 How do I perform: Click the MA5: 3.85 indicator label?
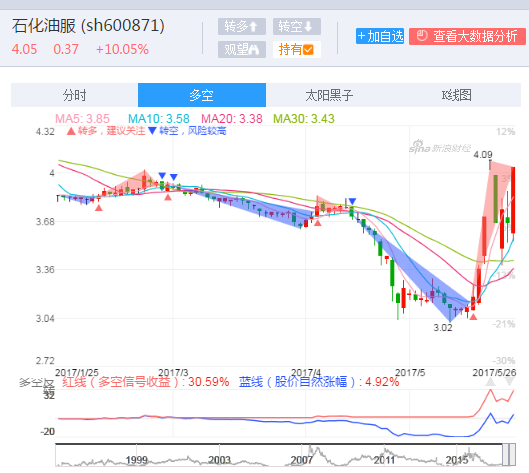82,119
